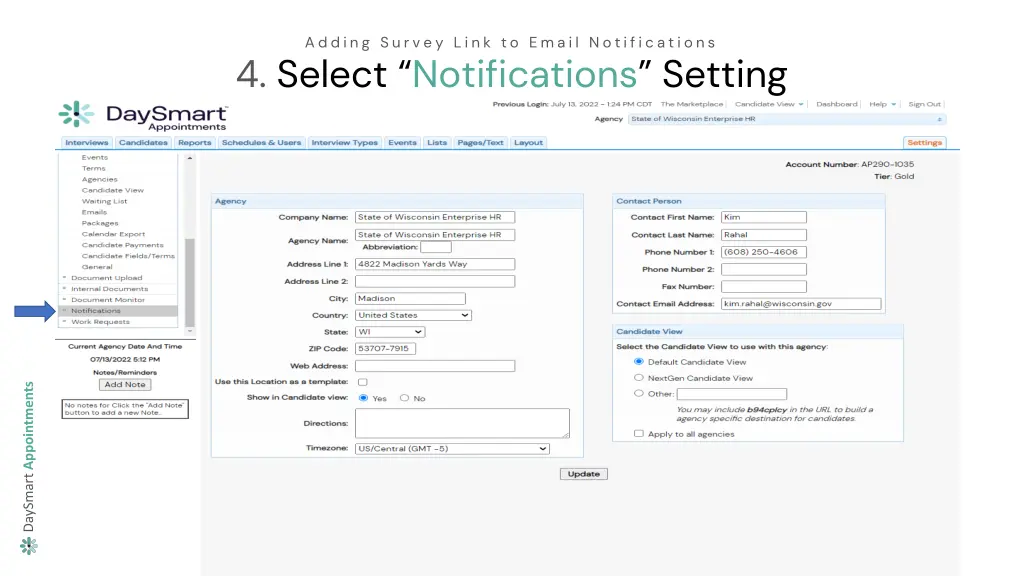
Task: Click the Add Note button
Action: click(x=125, y=385)
